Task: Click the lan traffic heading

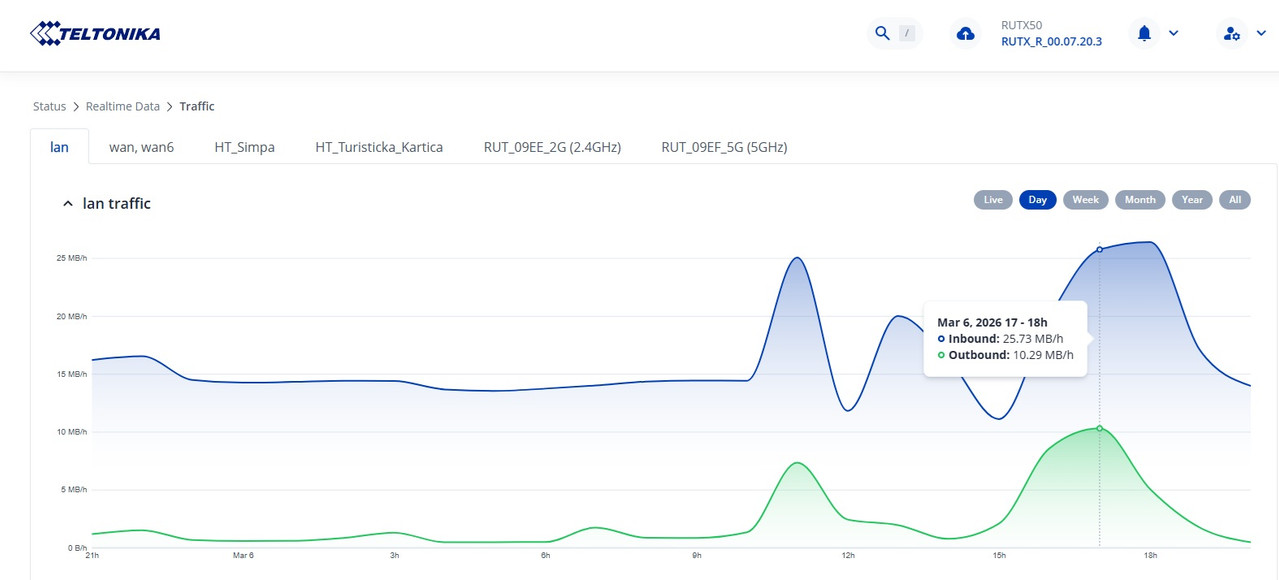Action: (x=117, y=204)
